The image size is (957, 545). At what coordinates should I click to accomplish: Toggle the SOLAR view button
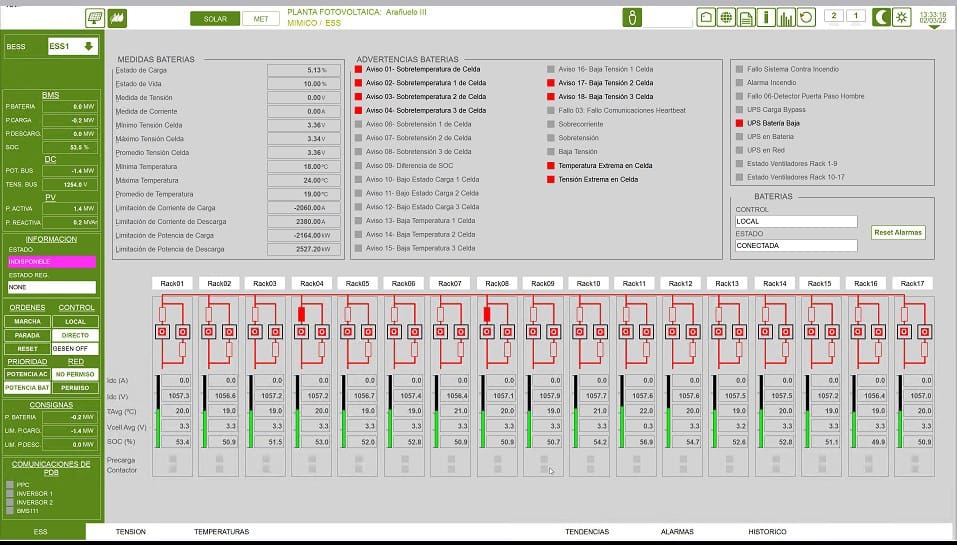pyautogui.click(x=214, y=18)
